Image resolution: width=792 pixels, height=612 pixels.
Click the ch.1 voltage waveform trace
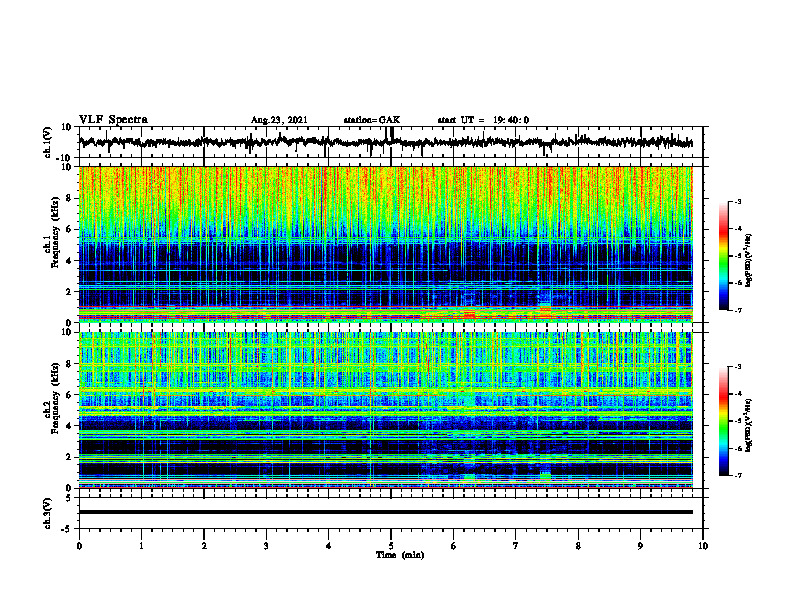tap(385, 142)
